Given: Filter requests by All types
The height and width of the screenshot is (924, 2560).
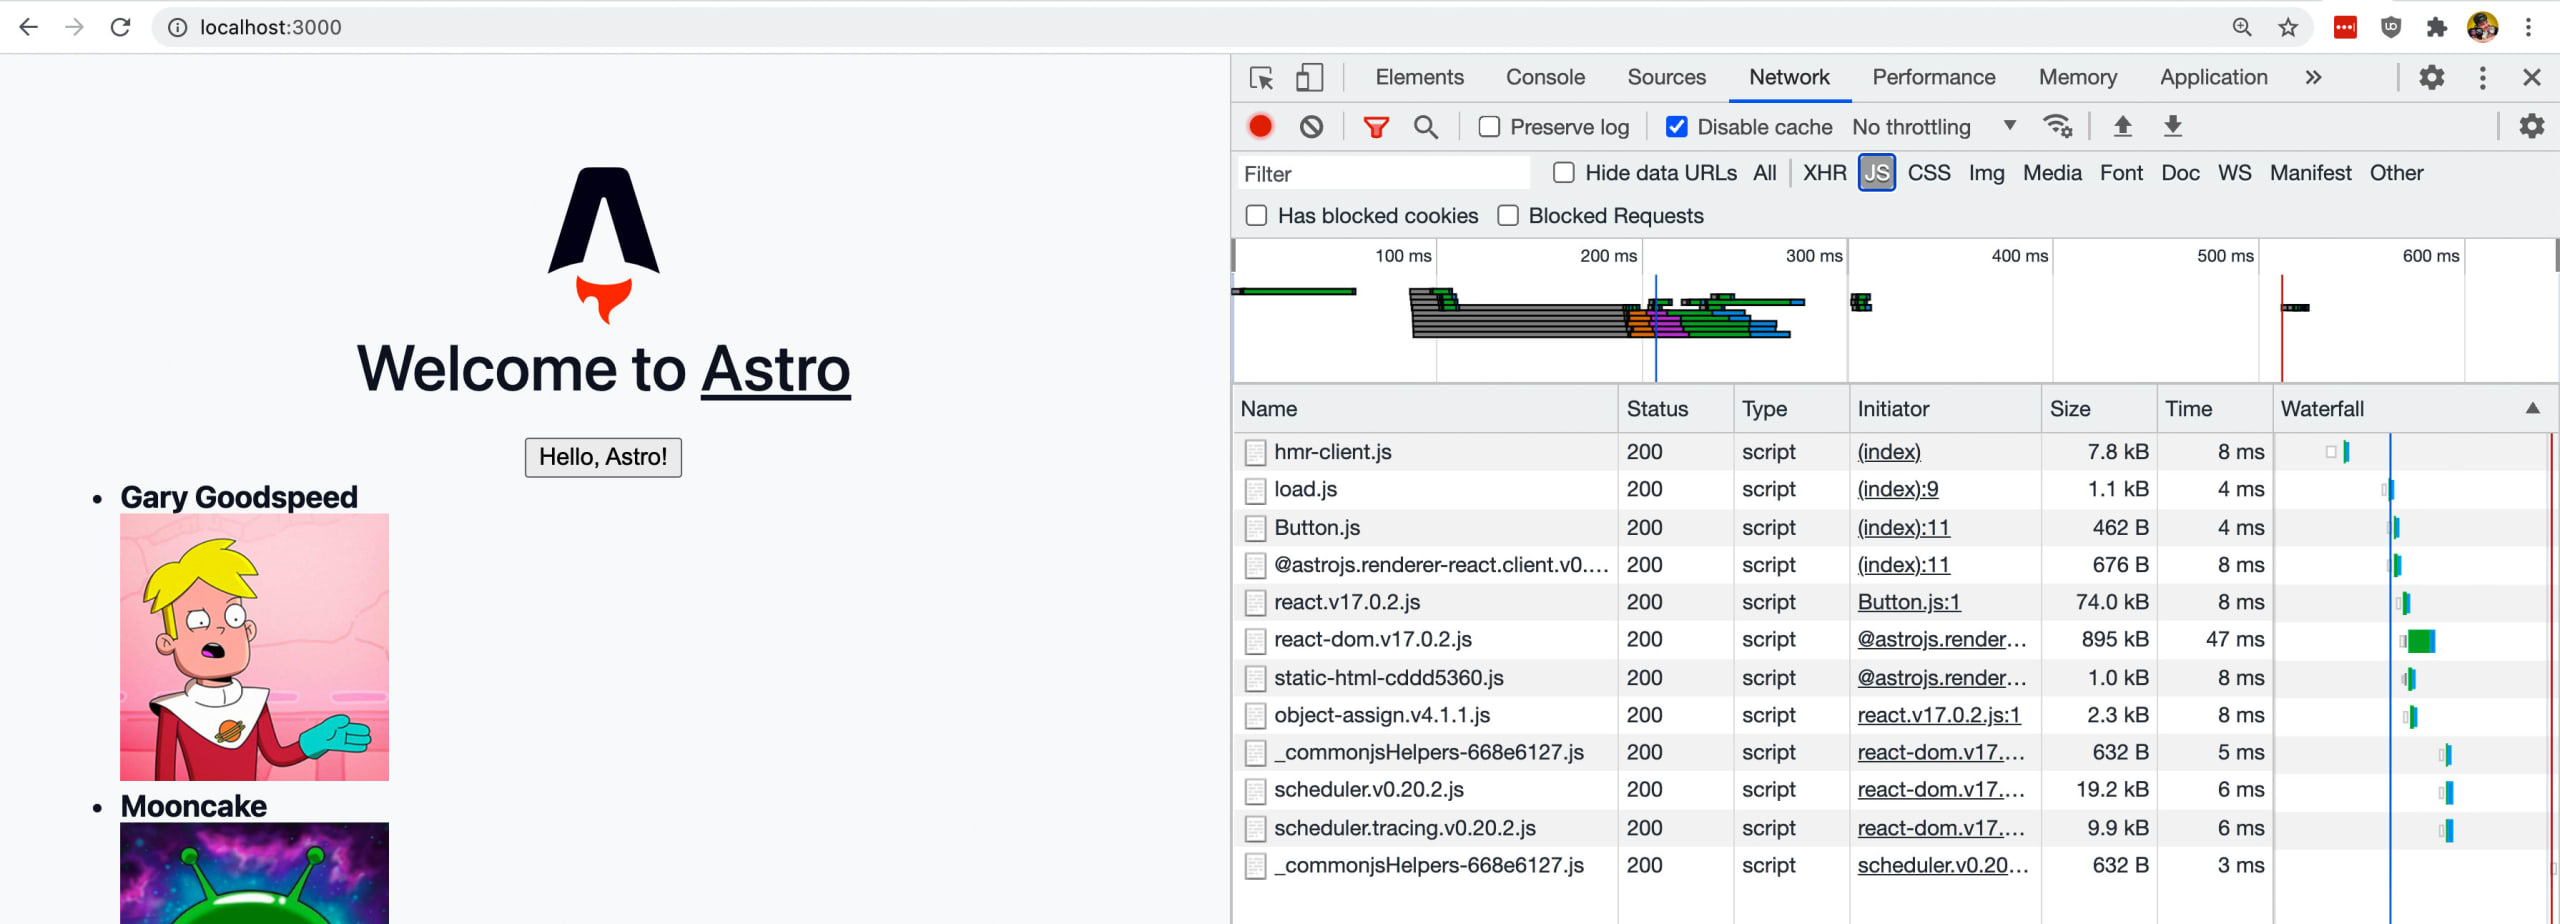Looking at the screenshot, I should (1764, 173).
